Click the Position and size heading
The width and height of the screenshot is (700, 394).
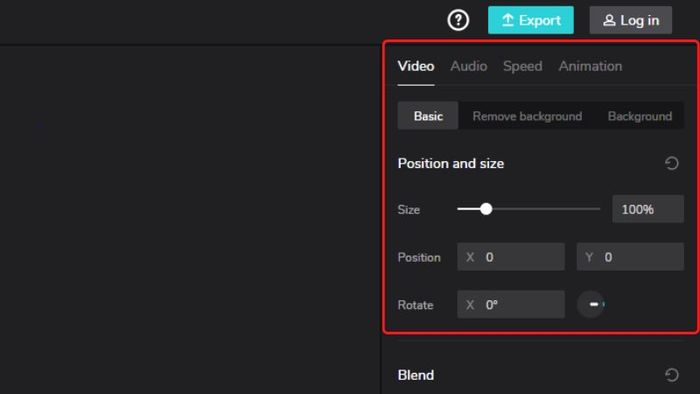(450, 163)
